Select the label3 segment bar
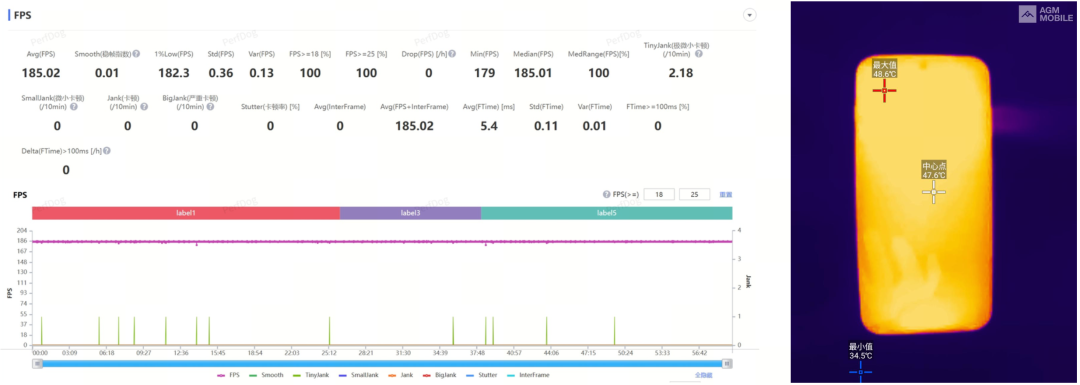Screen dimensions: 1080x385 point(411,214)
